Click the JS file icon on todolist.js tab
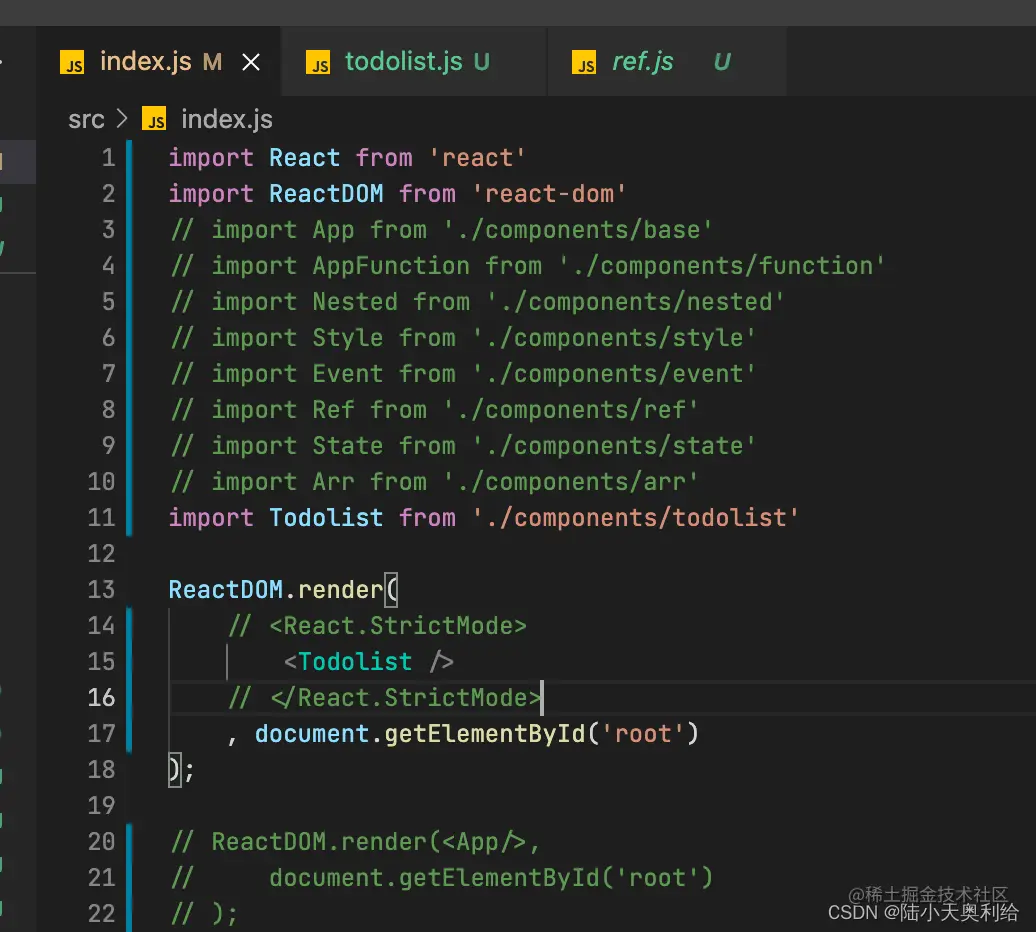The image size is (1036, 932). (x=318, y=62)
